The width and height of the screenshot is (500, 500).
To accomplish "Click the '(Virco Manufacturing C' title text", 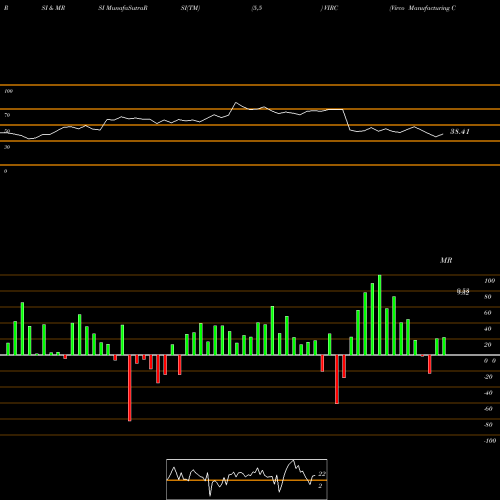I will click(x=423, y=8).
